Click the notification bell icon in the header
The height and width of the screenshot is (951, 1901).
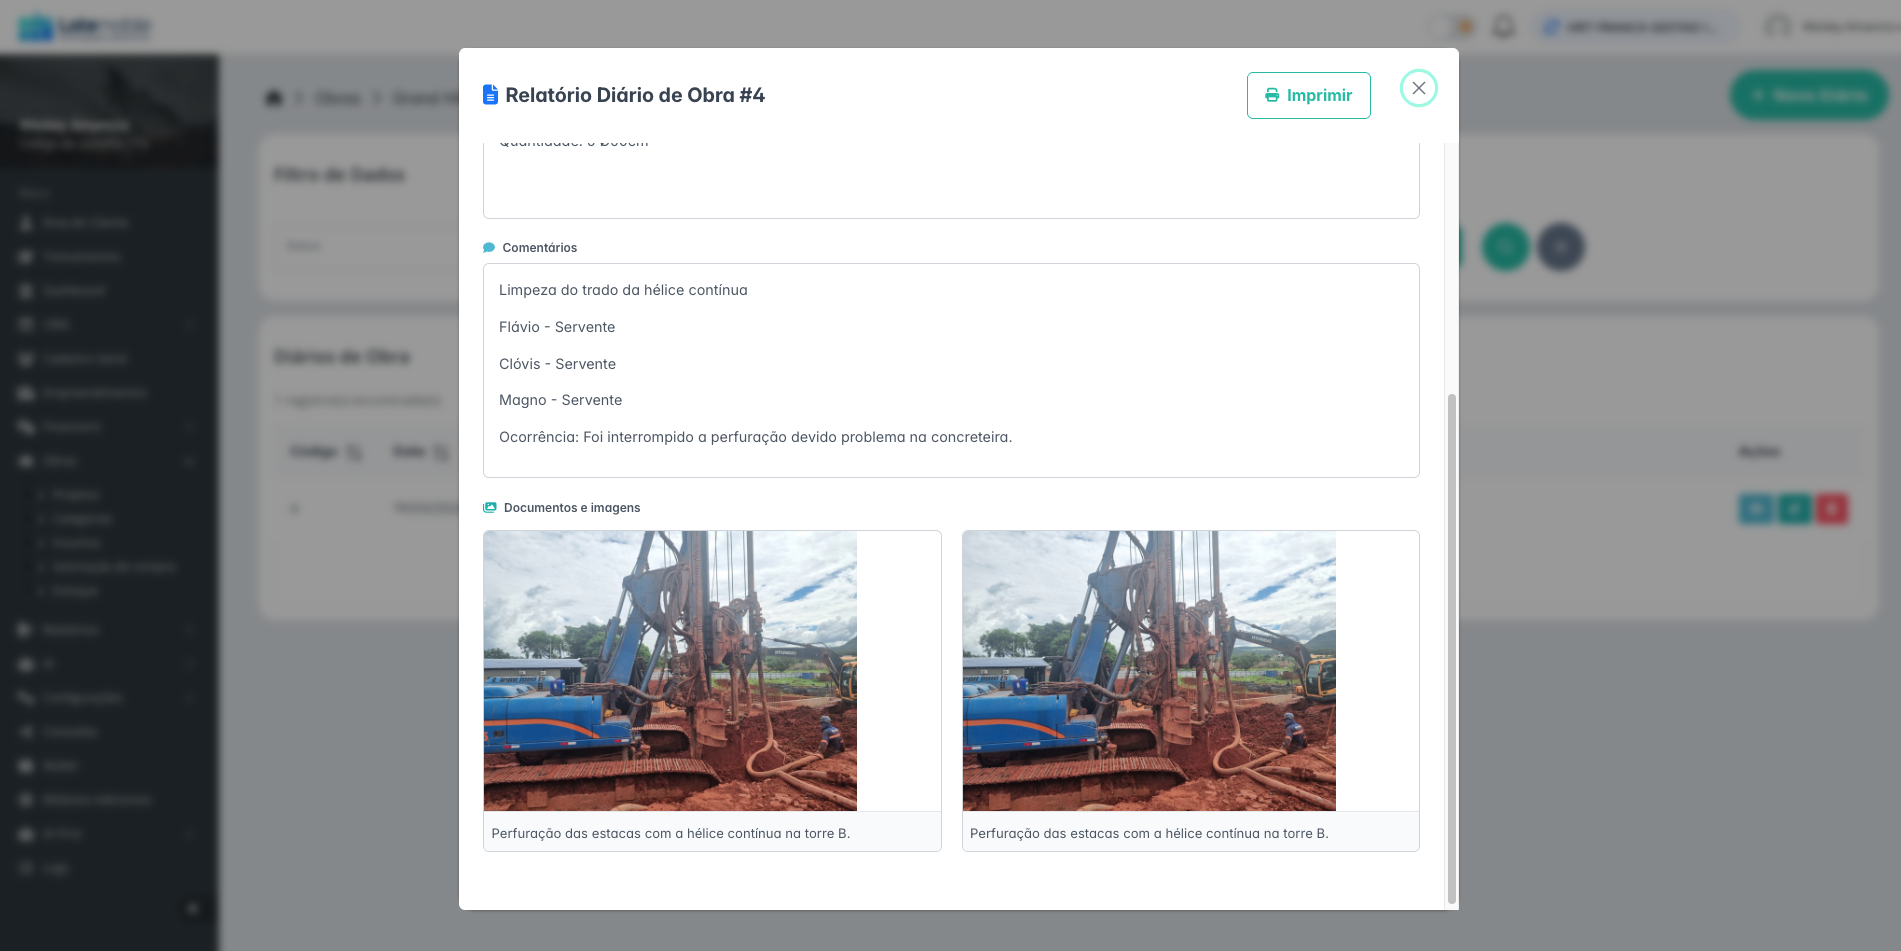pyautogui.click(x=1503, y=27)
